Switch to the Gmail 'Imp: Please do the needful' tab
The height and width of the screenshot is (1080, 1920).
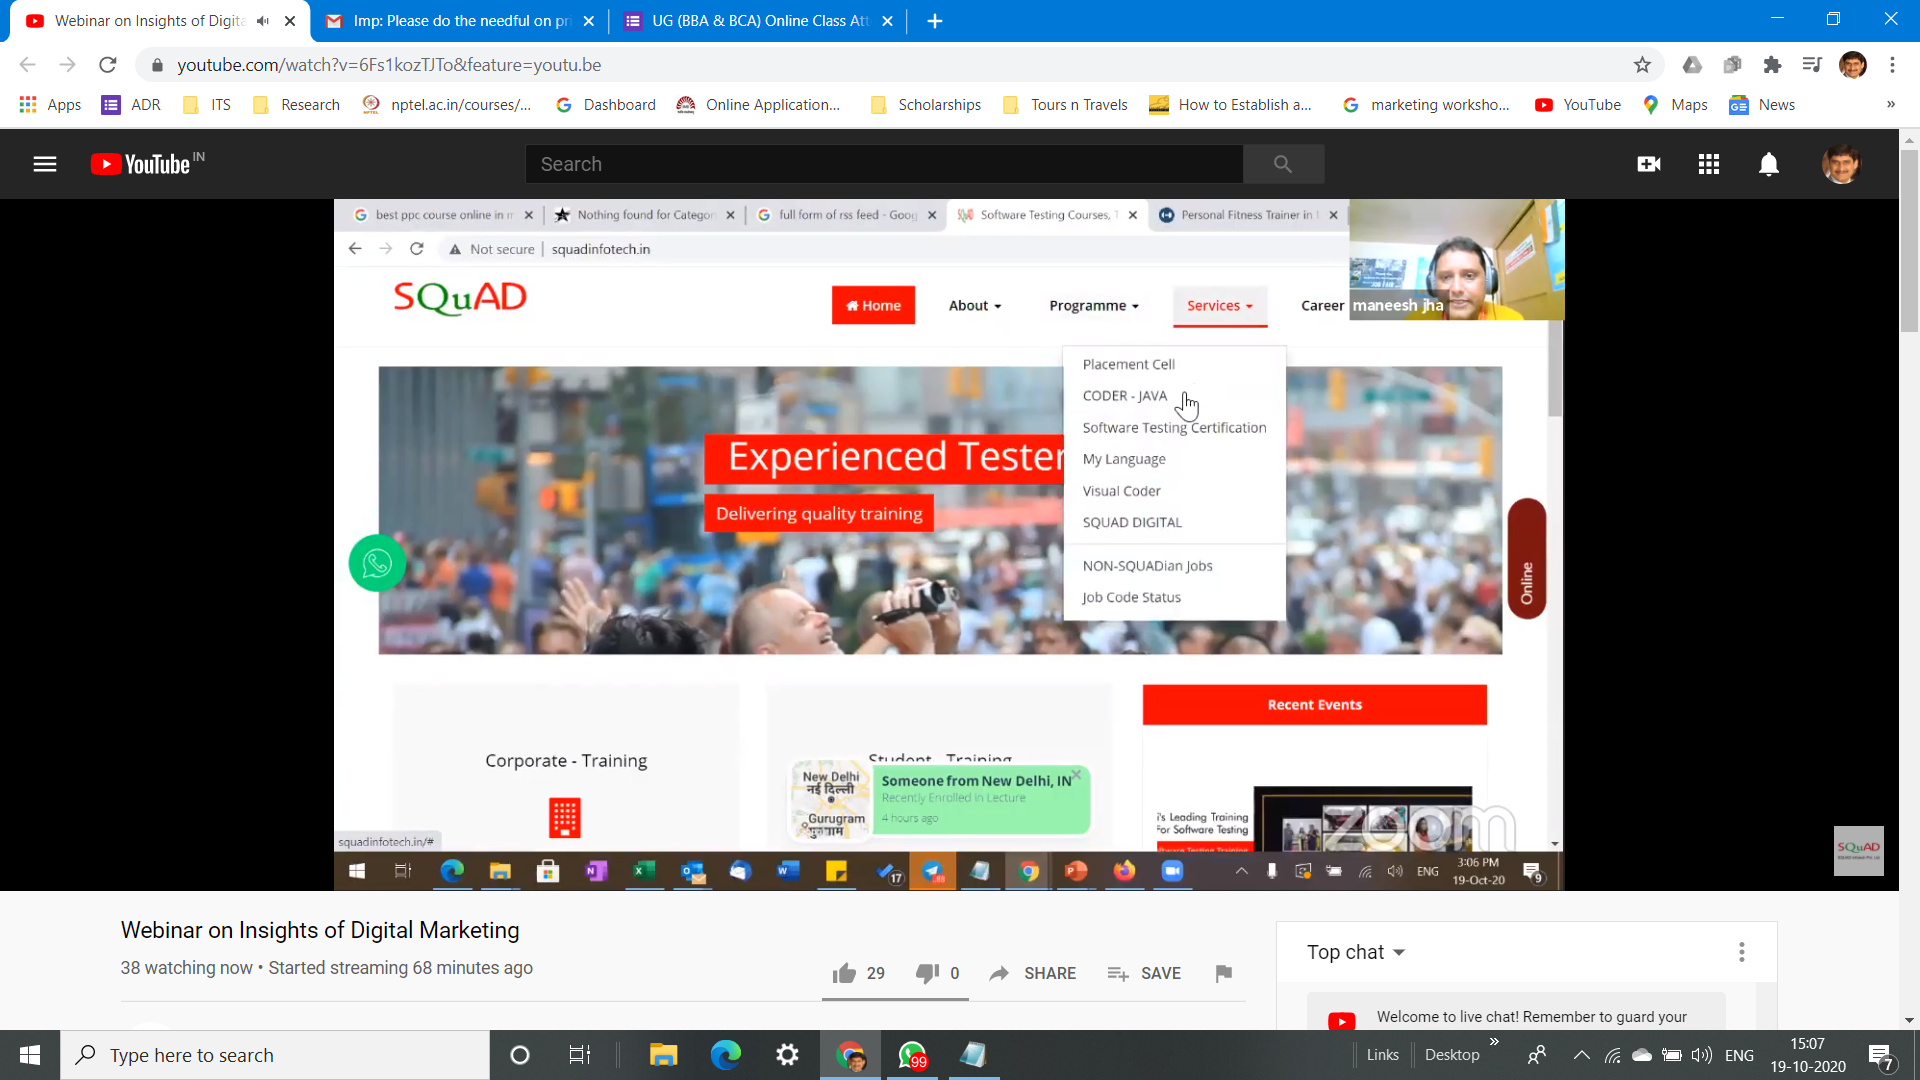click(449, 21)
